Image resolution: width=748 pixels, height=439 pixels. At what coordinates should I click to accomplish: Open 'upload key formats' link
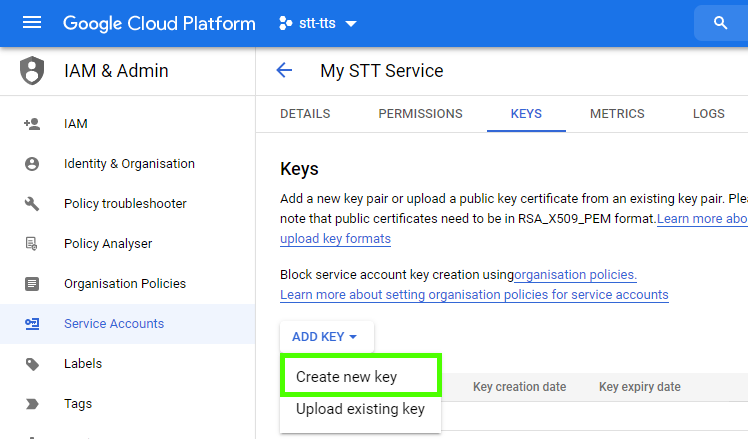(335, 239)
